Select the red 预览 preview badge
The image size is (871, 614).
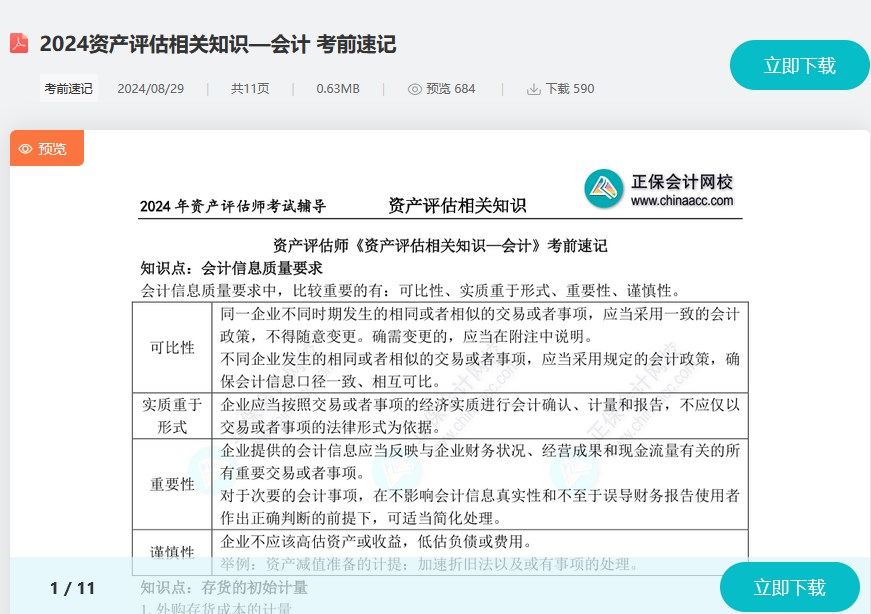(x=46, y=148)
